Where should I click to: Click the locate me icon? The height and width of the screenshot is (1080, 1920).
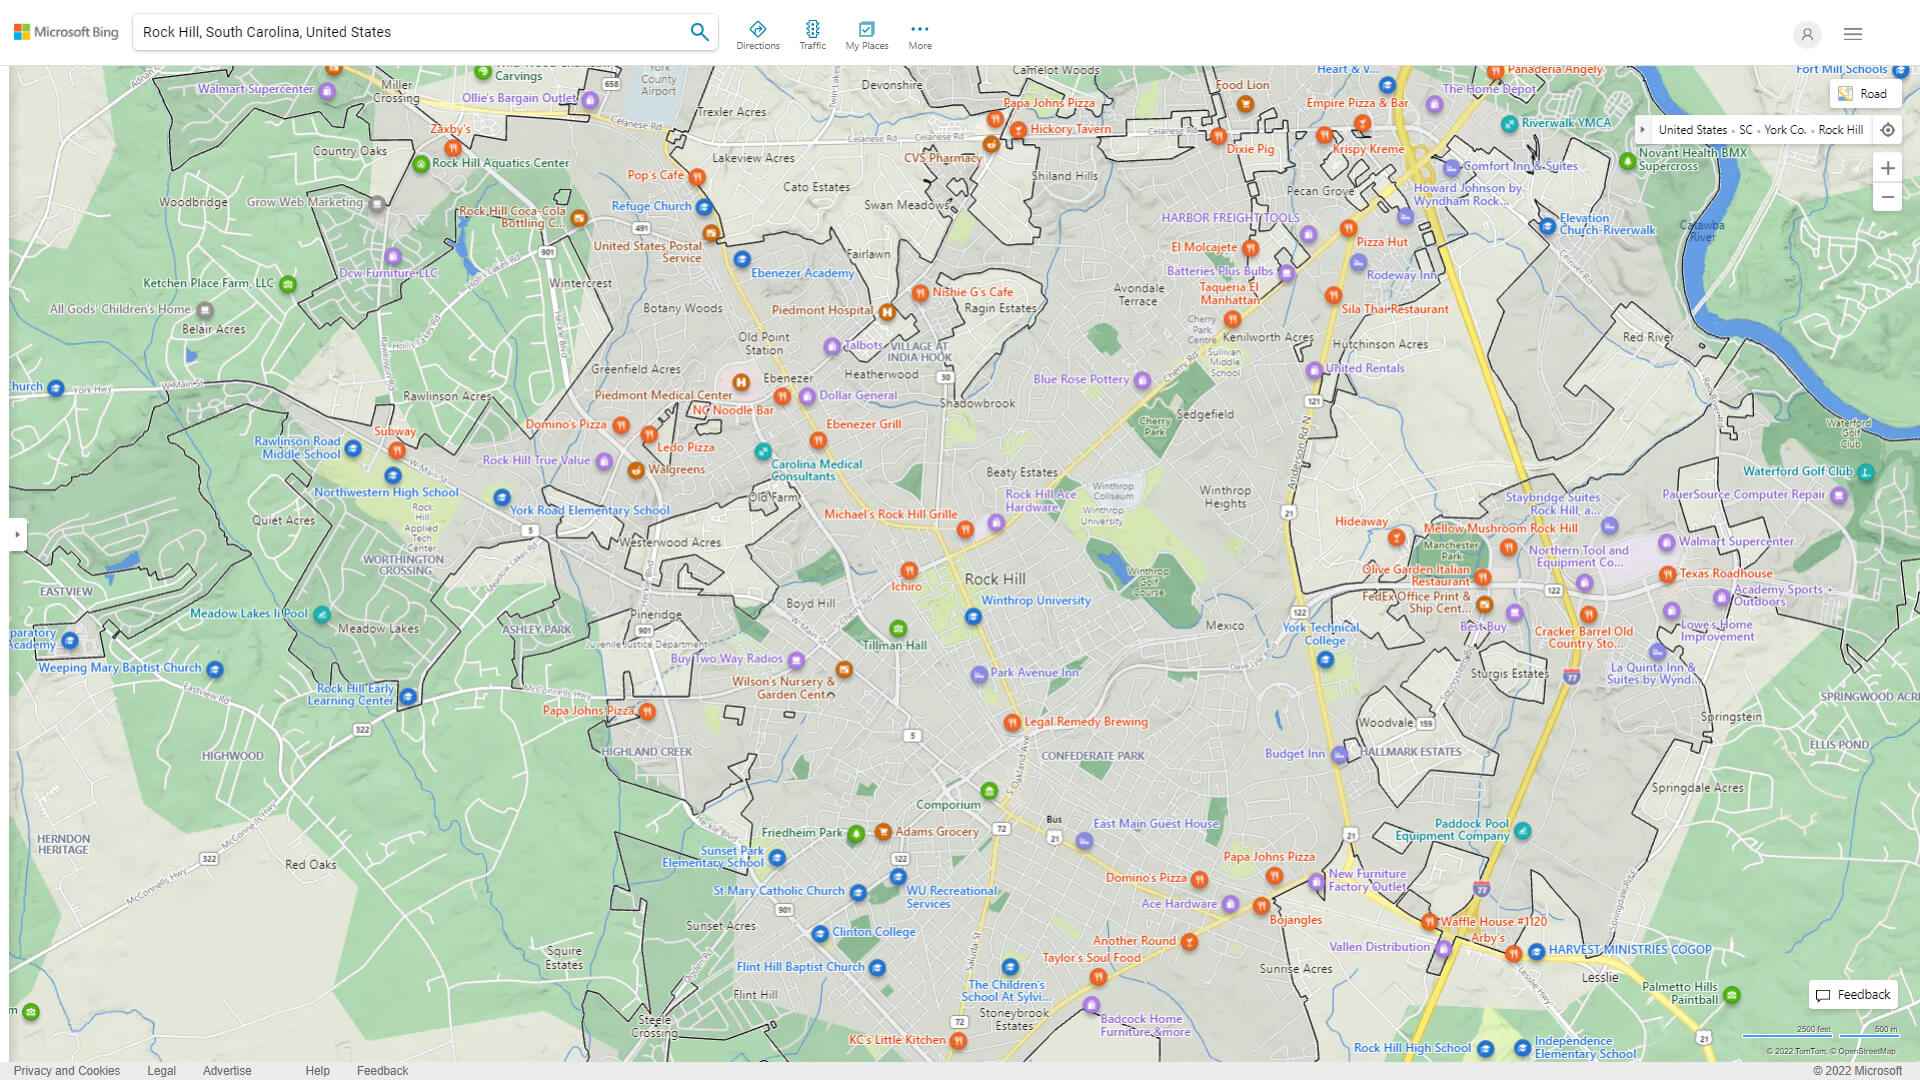pos(1887,130)
